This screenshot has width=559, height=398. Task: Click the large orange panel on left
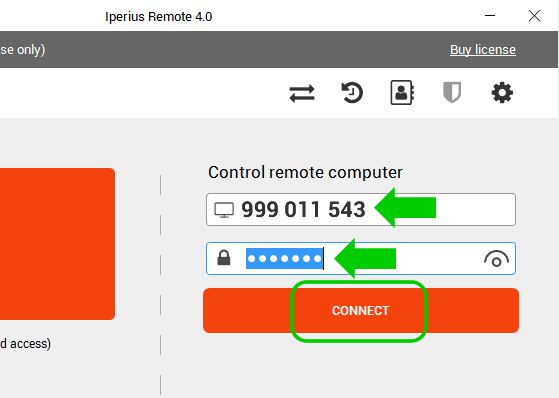(x=57, y=244)
